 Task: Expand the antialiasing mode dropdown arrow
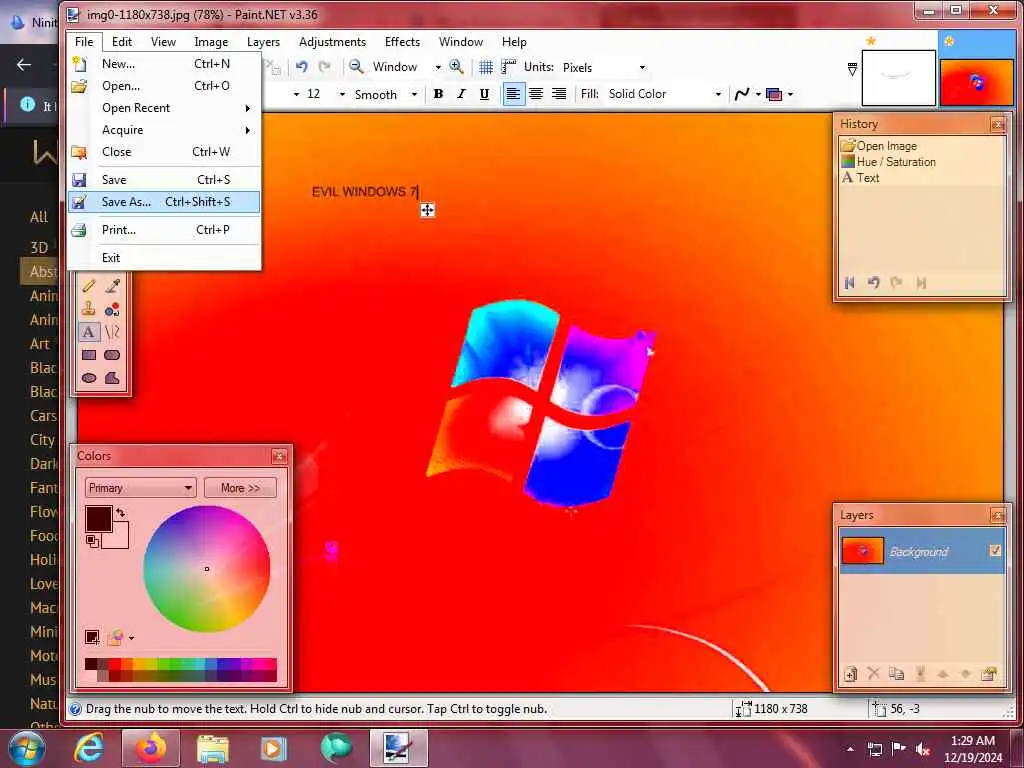click(x=758, y=94)
